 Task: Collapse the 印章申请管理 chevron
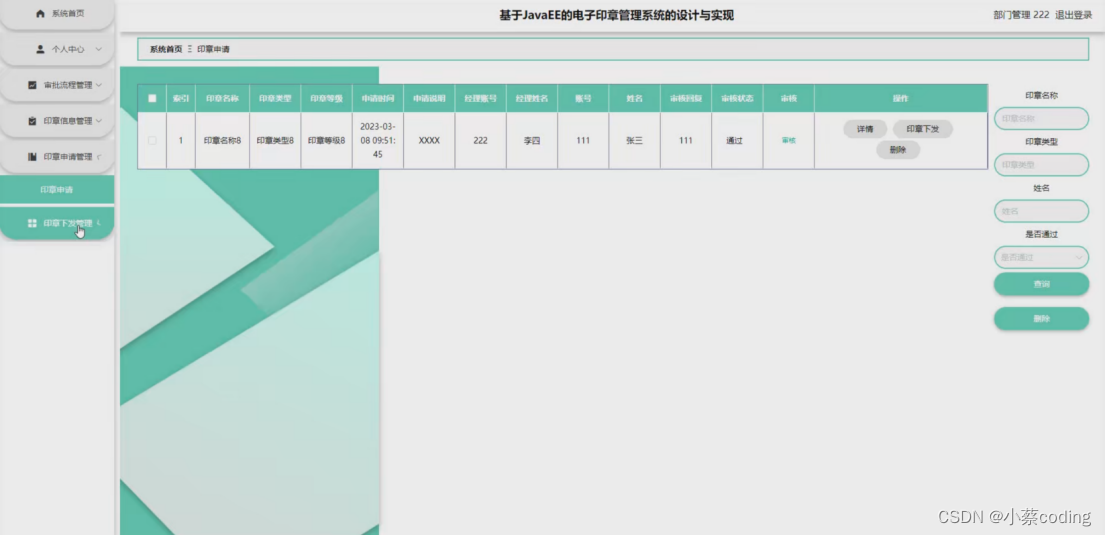98,157
